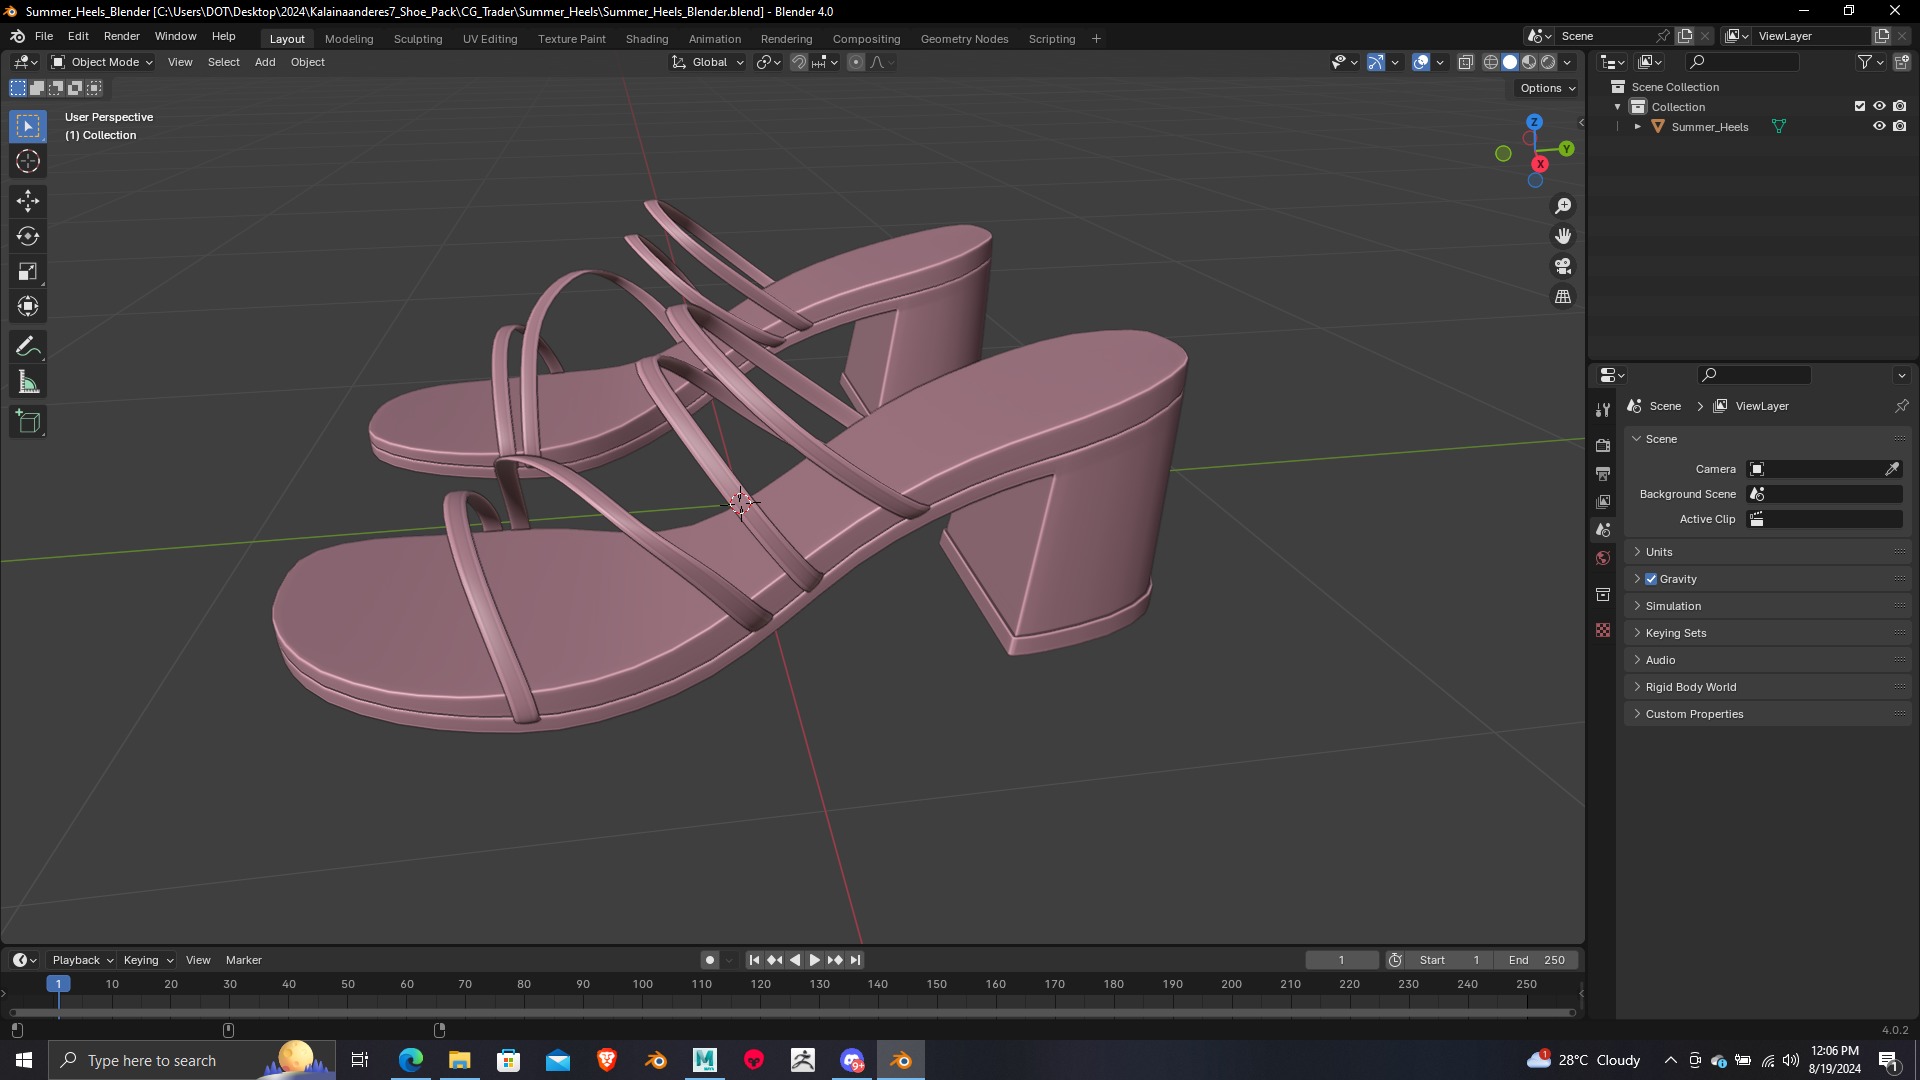Screen dimensions: 1920x1080
Task: Open the outliner filter dropdown
Action: 1870,62
